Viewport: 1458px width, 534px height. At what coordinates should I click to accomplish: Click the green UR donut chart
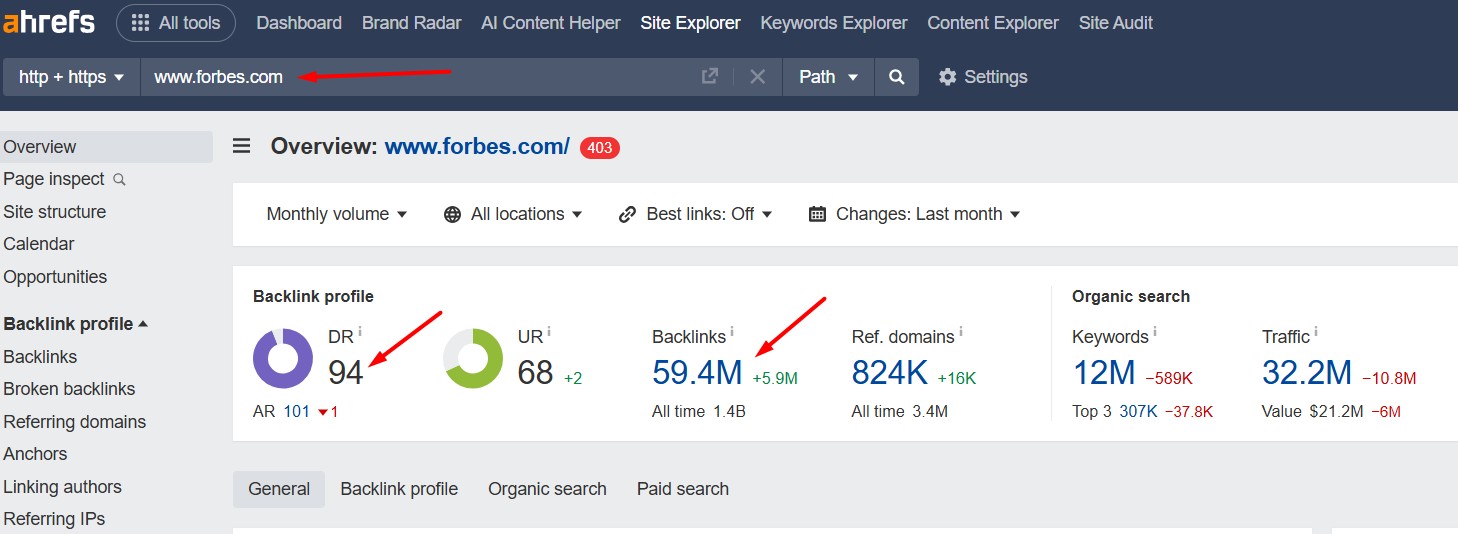coord(473,358)
